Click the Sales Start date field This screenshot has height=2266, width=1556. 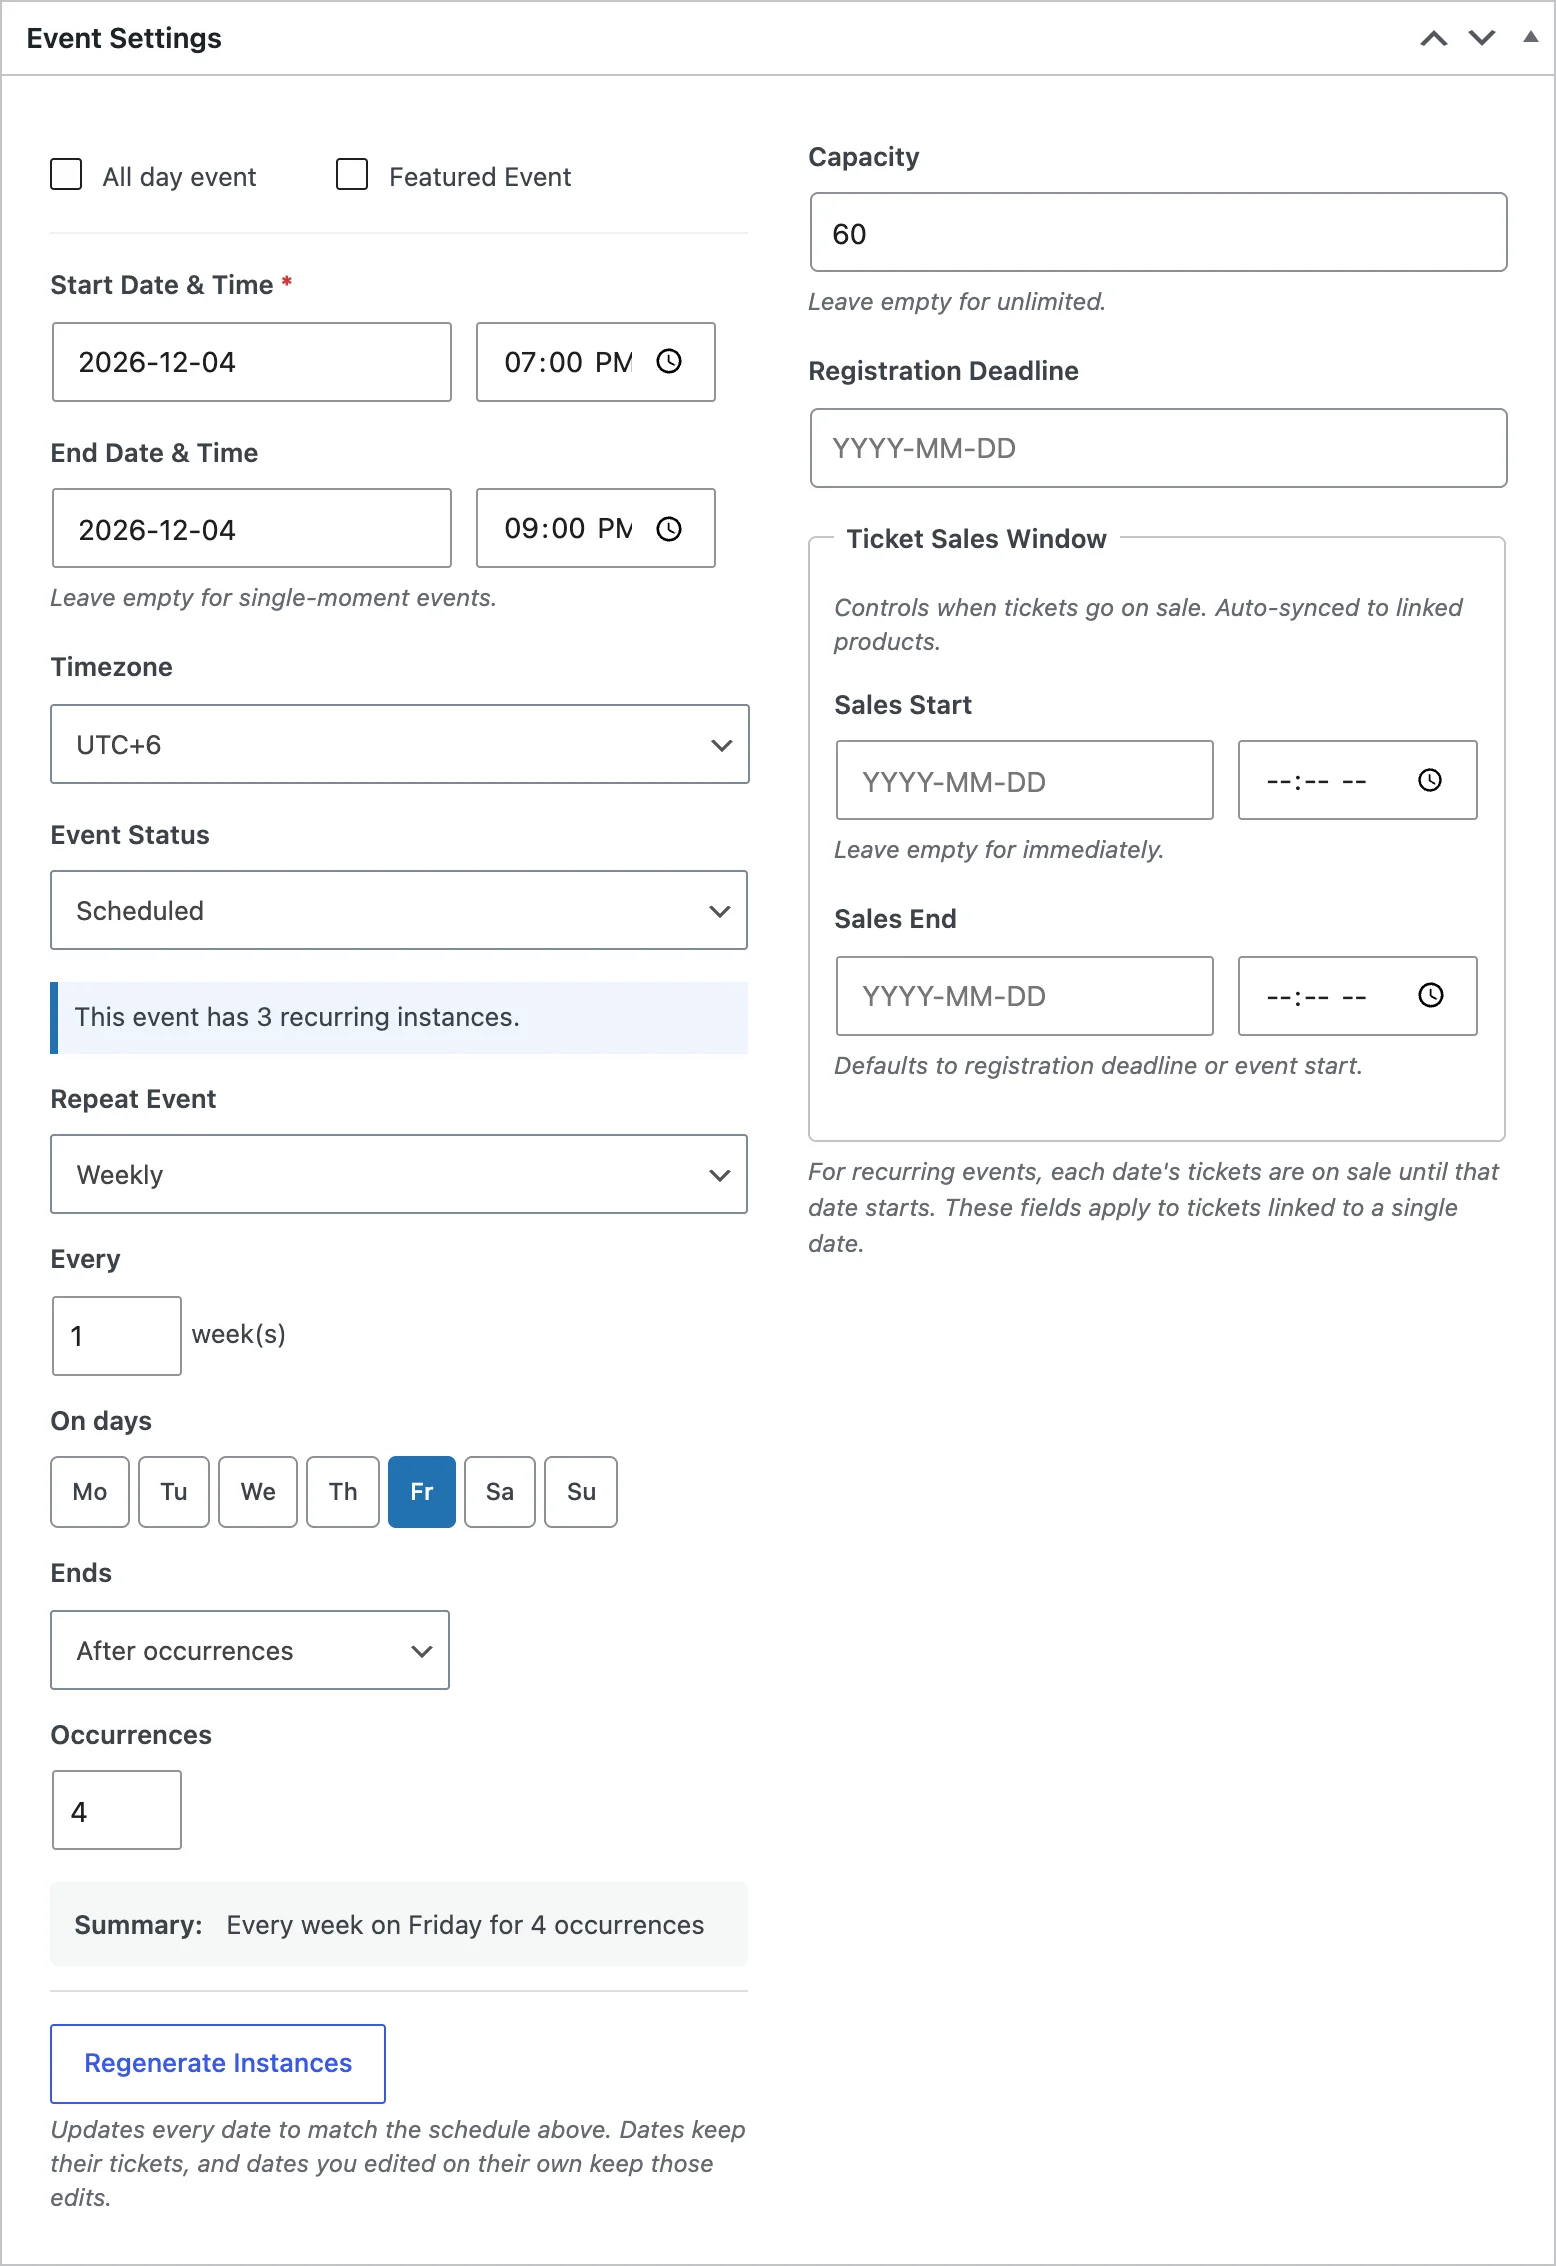coord(1025,780)
